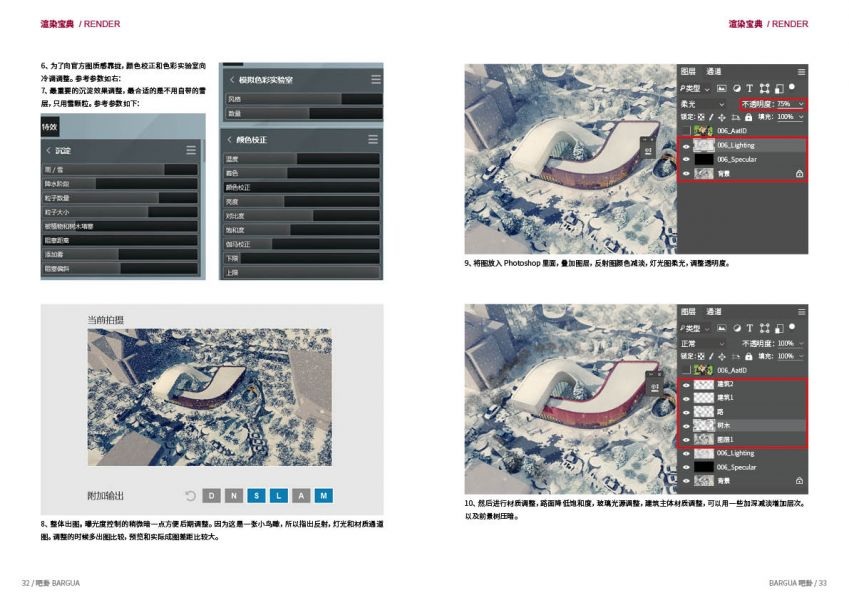Image resolution: width=849 pixels, height=600 pixels.
Task: Open the top Layers panel hamburger menu
Action: (x=801, y=72)
